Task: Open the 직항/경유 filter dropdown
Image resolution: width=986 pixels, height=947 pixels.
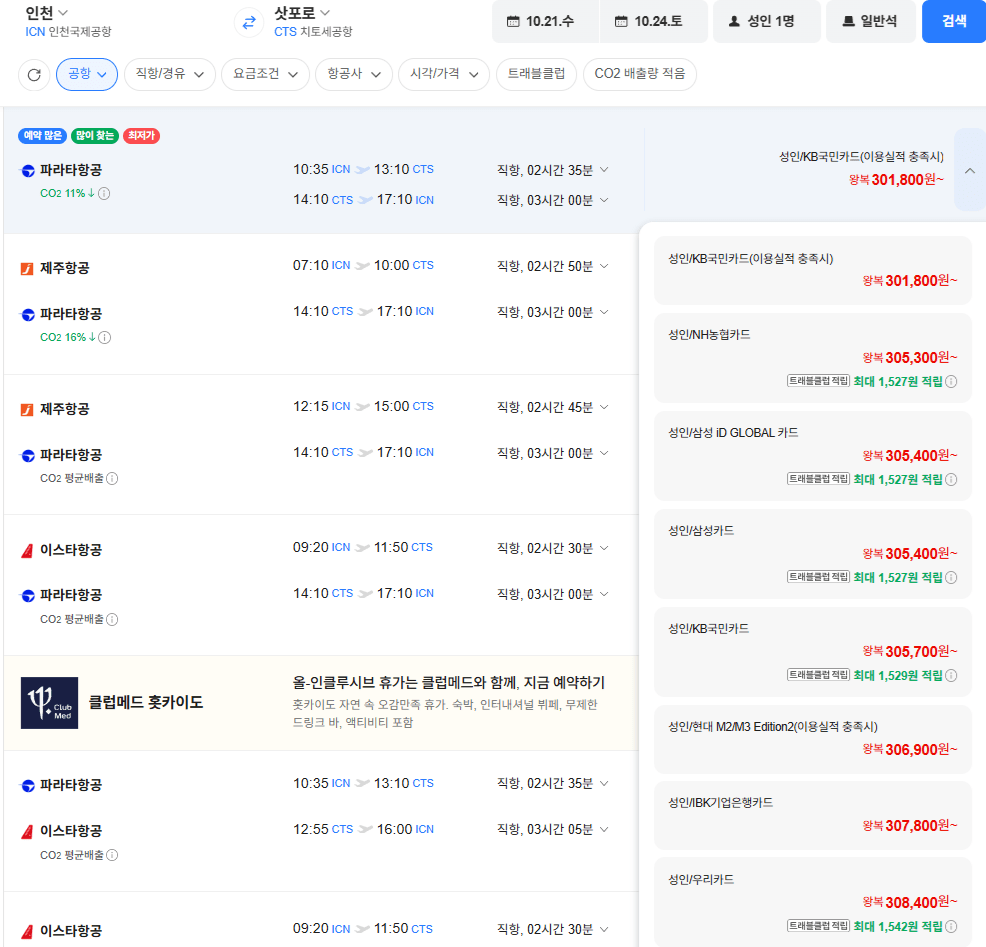Action: pyautogui.click(x=170, y=74)
